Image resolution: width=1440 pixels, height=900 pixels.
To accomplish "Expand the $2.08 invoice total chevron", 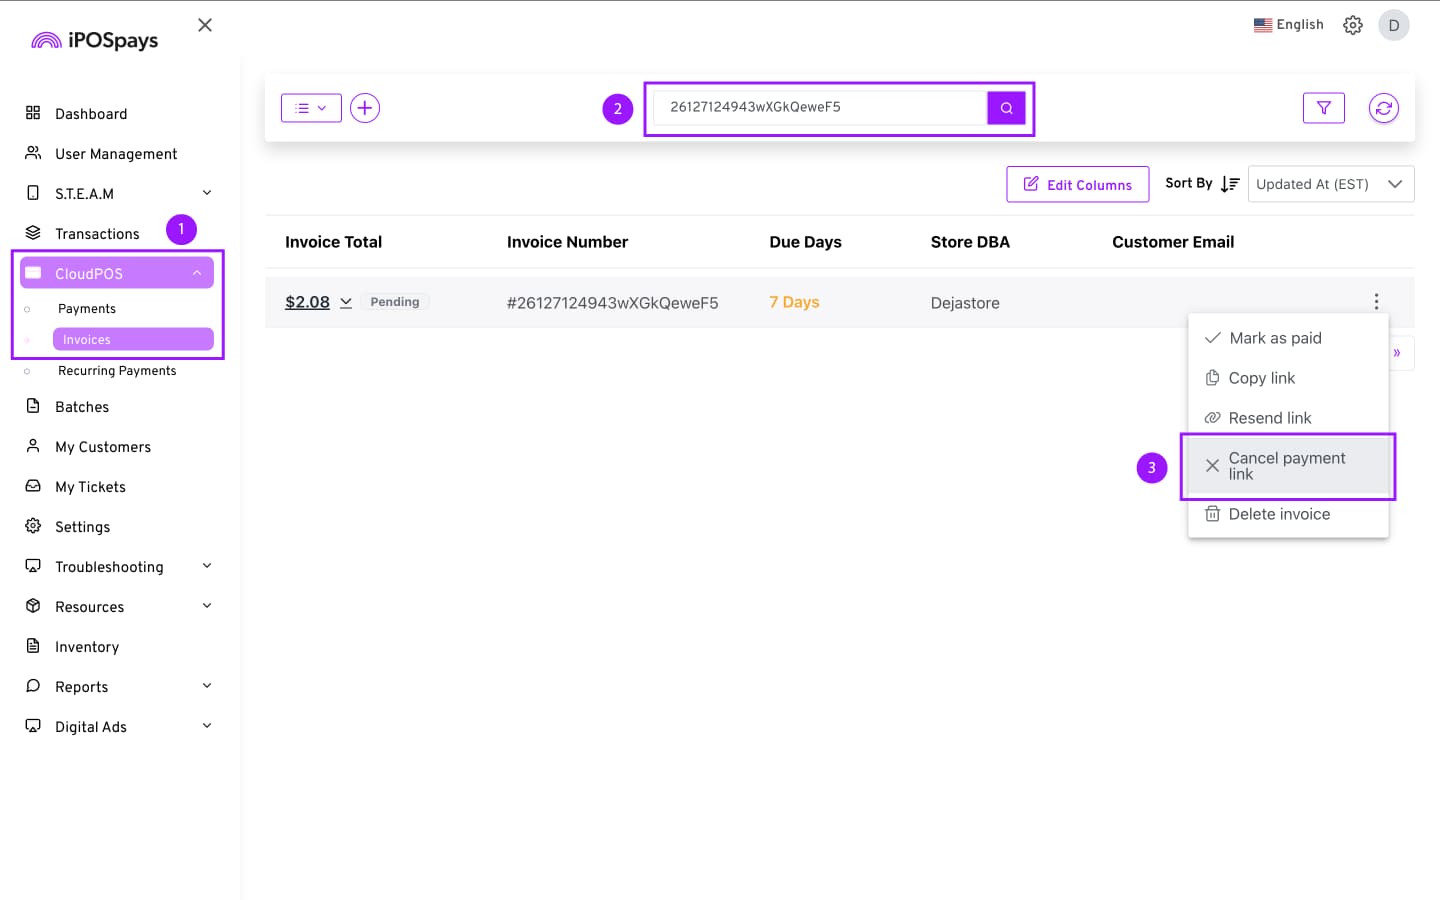I will tap(346, 302).
